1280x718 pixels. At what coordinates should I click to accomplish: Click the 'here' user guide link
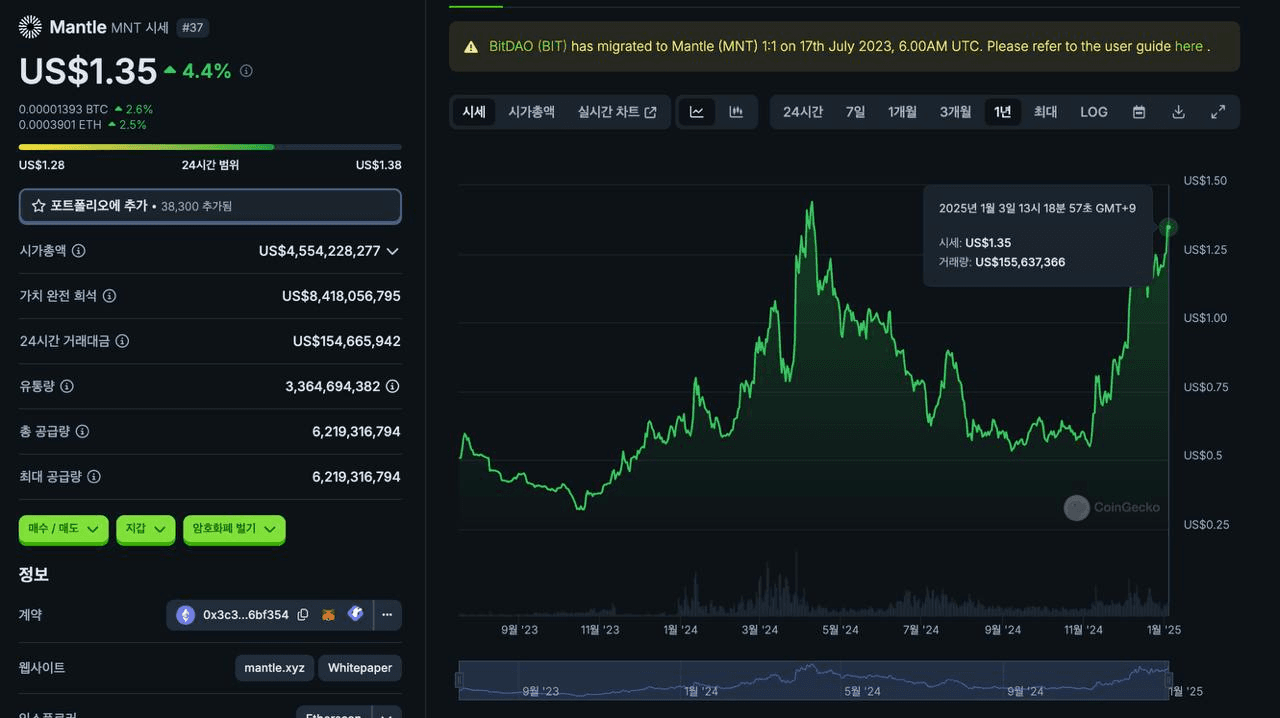click(1189, 46)
